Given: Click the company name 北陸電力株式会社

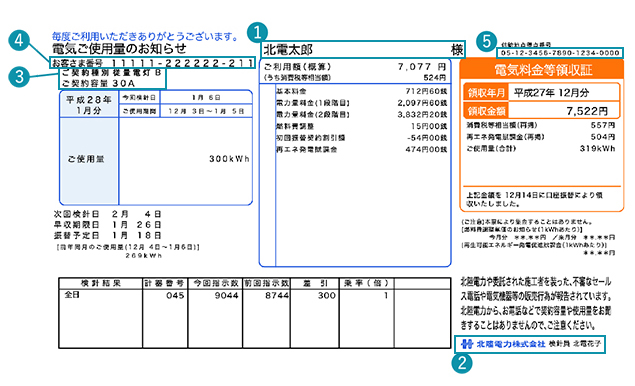Looking at the screenshot, I should click(x=511, y=344).
